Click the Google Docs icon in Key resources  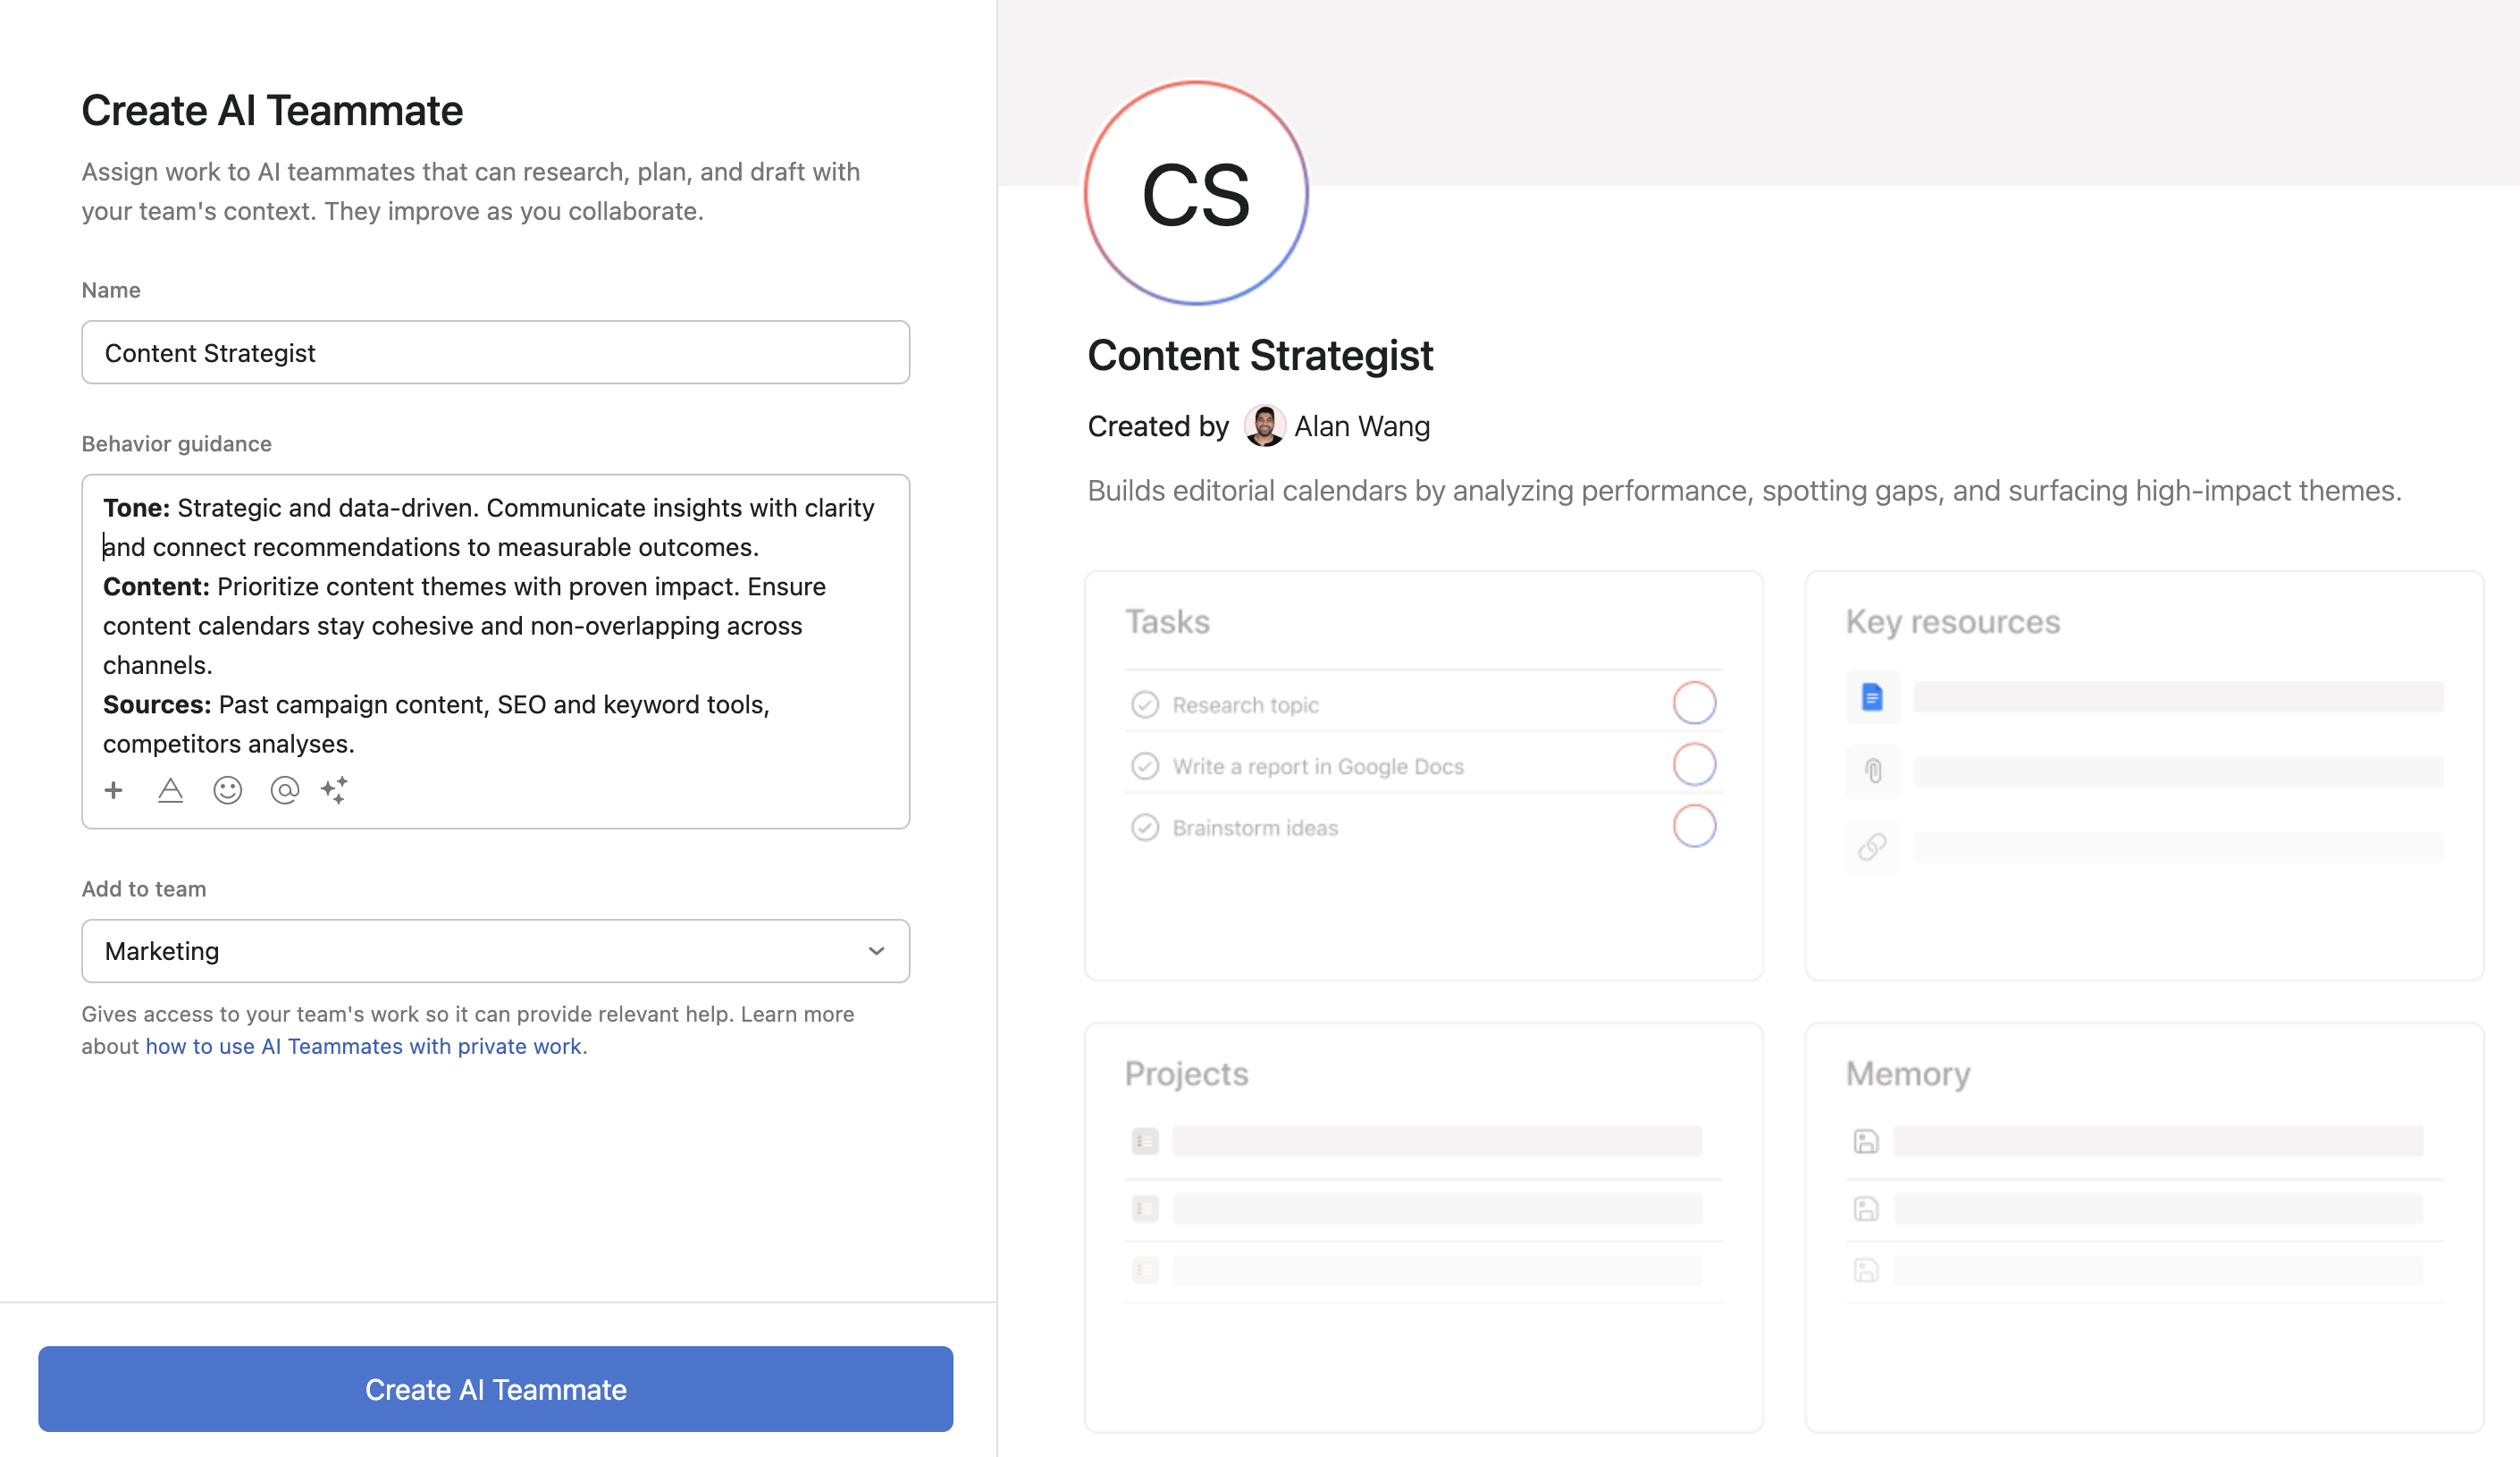click(1872, 697)
